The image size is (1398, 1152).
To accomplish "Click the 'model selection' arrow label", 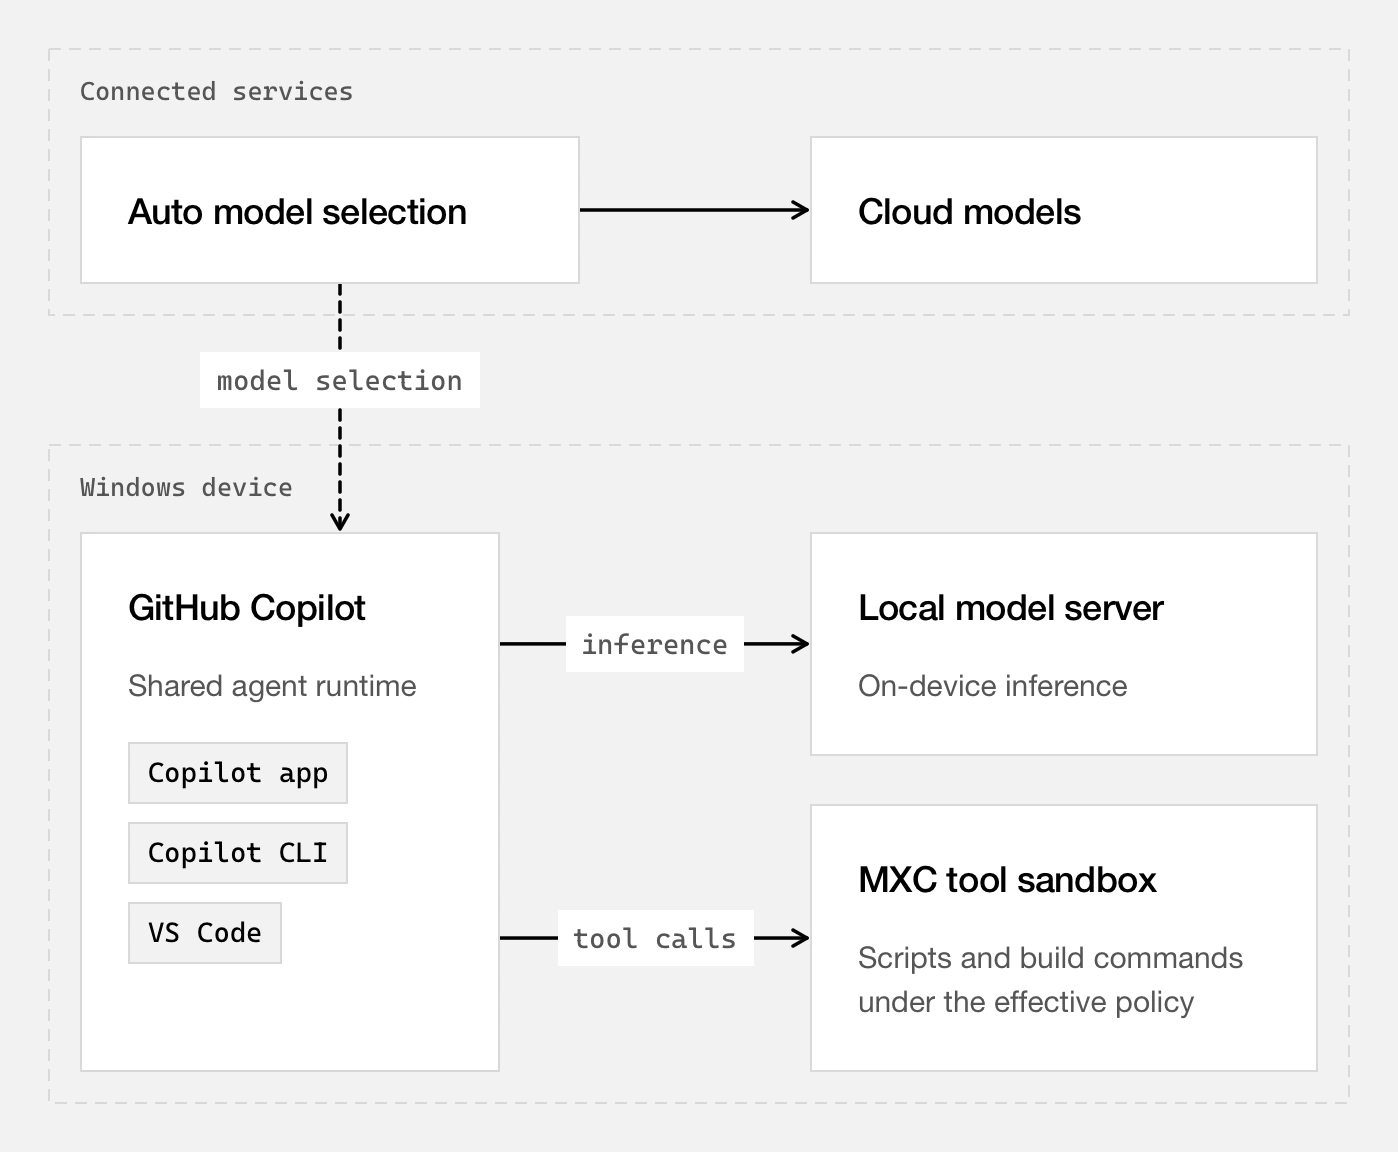I will tap(340, 380).
